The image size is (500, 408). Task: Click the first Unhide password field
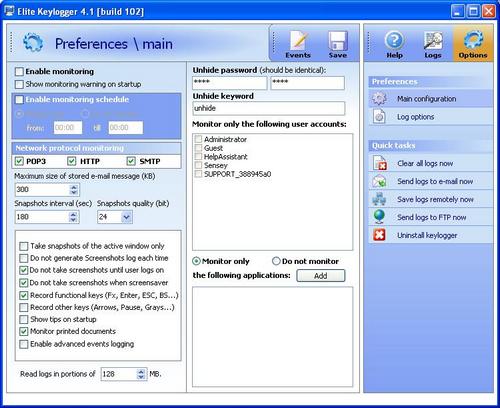230,83
